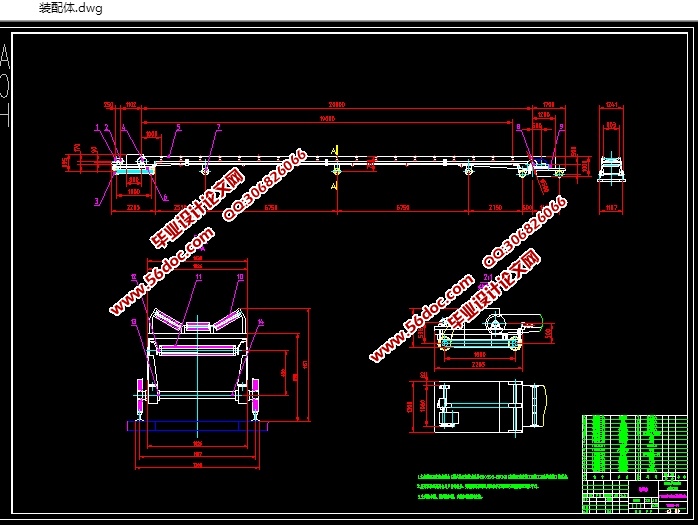The width and height of the screenshot is (698, 525).
Task: Click part balloon number 11 label
Action: (198, 277)
